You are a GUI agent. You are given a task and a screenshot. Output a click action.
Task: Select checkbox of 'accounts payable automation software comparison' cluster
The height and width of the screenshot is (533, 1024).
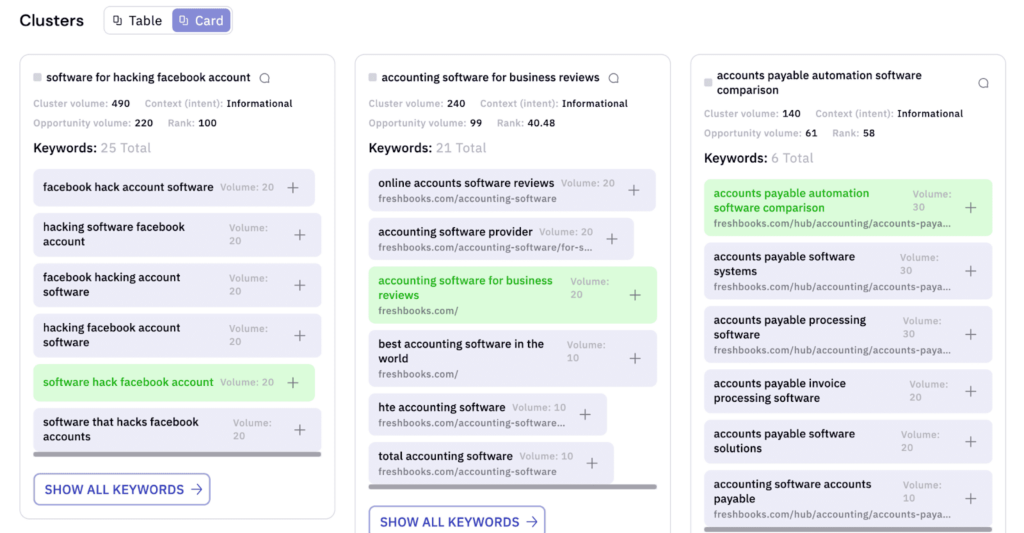pyautogui.click(x=708, y=83)
